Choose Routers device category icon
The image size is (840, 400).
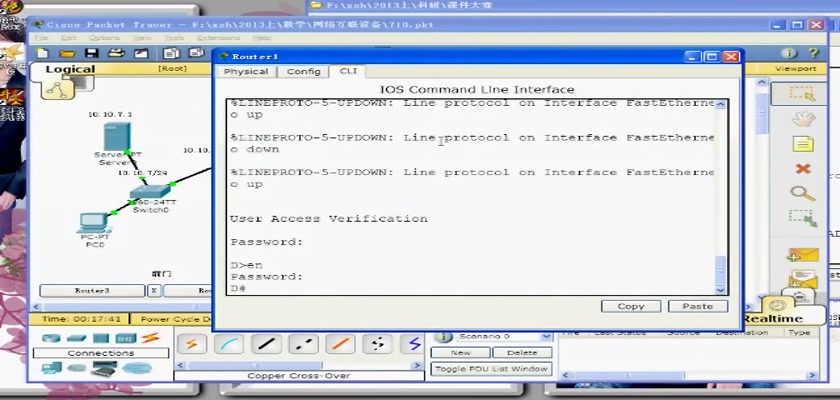(51, 338)
